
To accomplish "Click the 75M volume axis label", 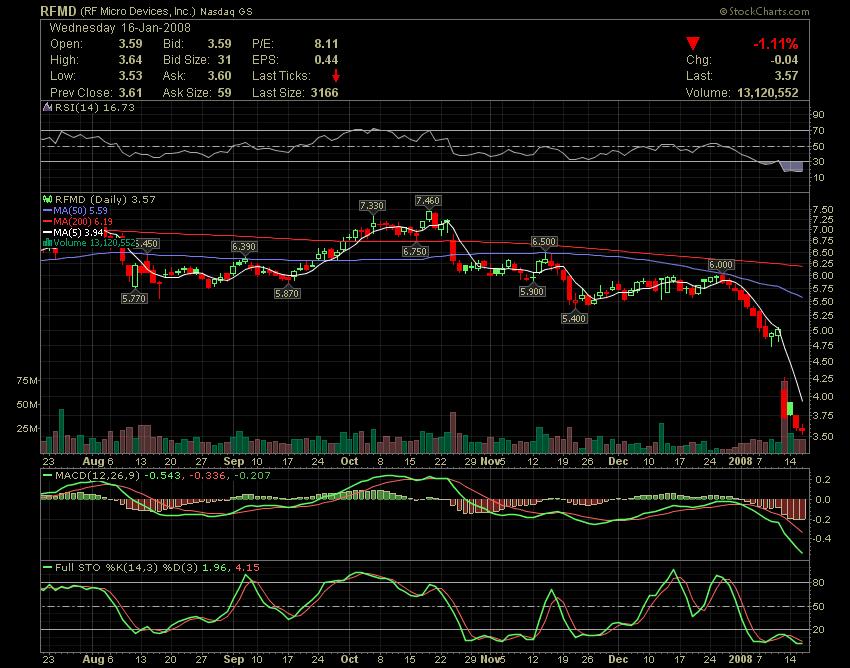I will pos(27,381).
